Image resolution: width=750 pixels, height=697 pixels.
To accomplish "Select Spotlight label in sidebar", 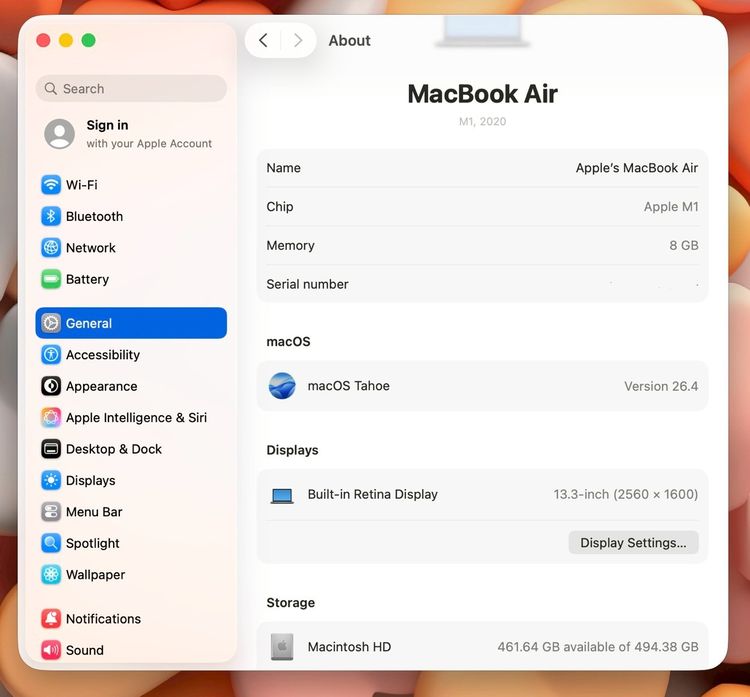I will click(x=93, y=543).
